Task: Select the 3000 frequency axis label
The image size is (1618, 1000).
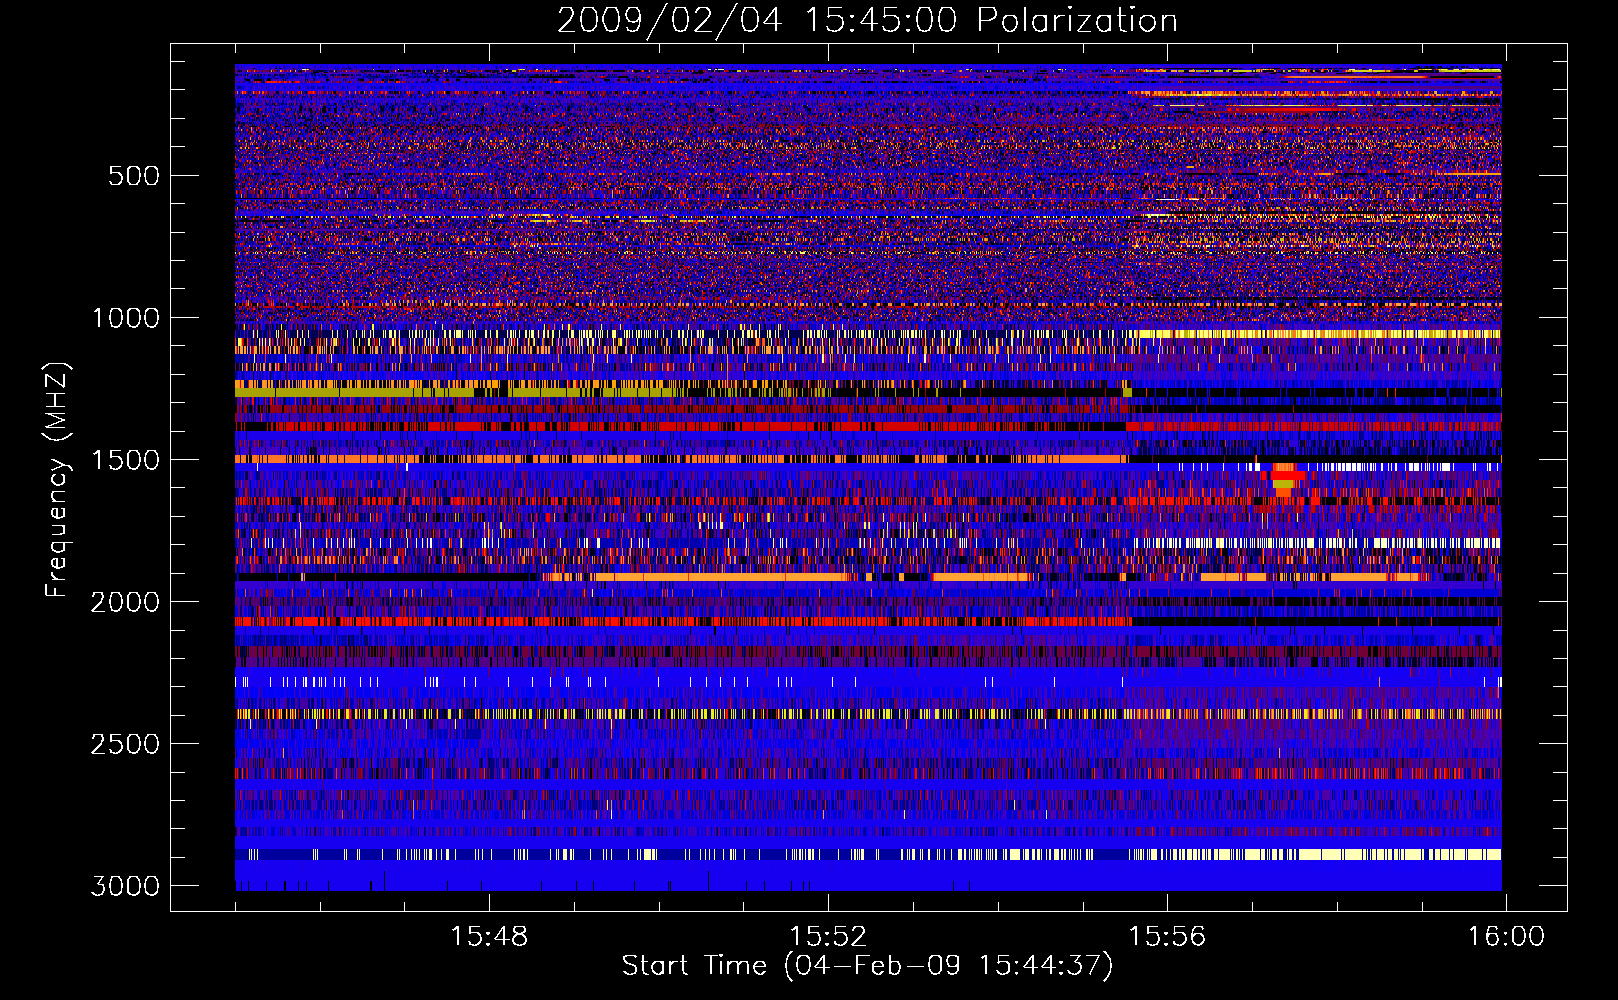Action: click(125, 886)
